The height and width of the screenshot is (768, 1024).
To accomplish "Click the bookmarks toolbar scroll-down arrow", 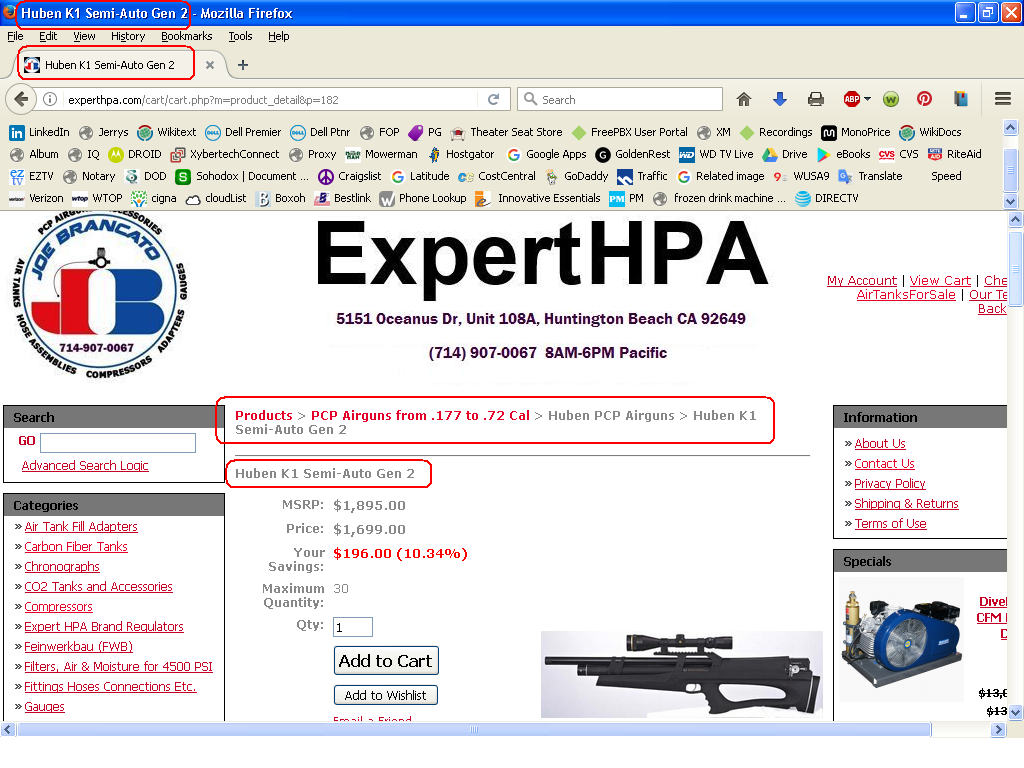I will coord(1010,201).
